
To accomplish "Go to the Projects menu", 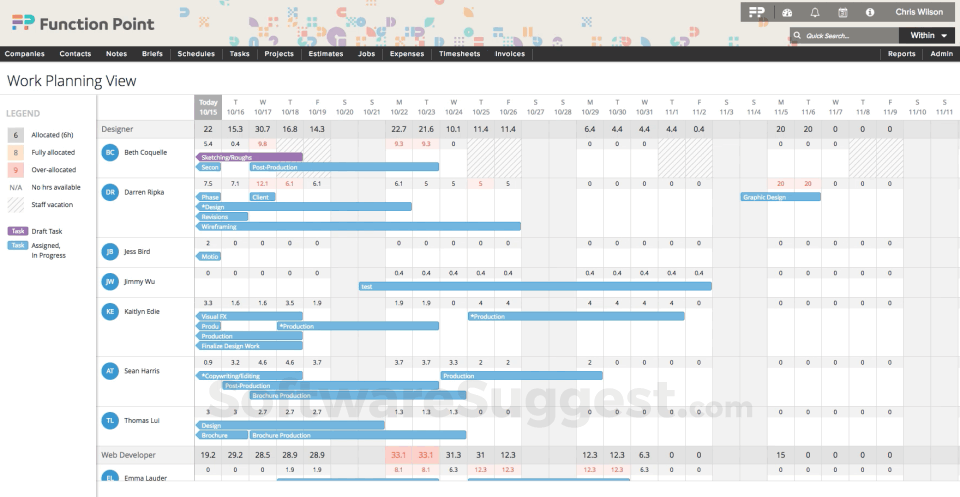I will (x=279, y=54).
